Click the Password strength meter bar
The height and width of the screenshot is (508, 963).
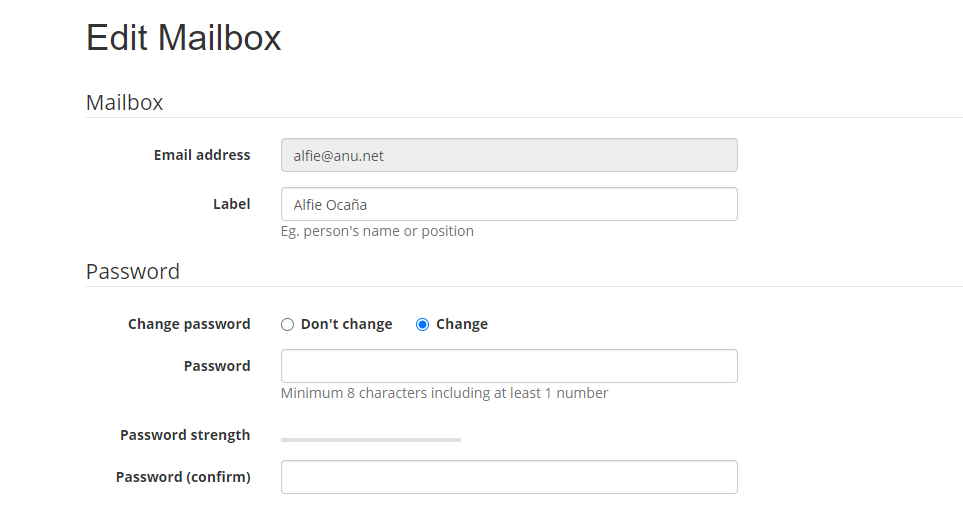click(371, 440)
